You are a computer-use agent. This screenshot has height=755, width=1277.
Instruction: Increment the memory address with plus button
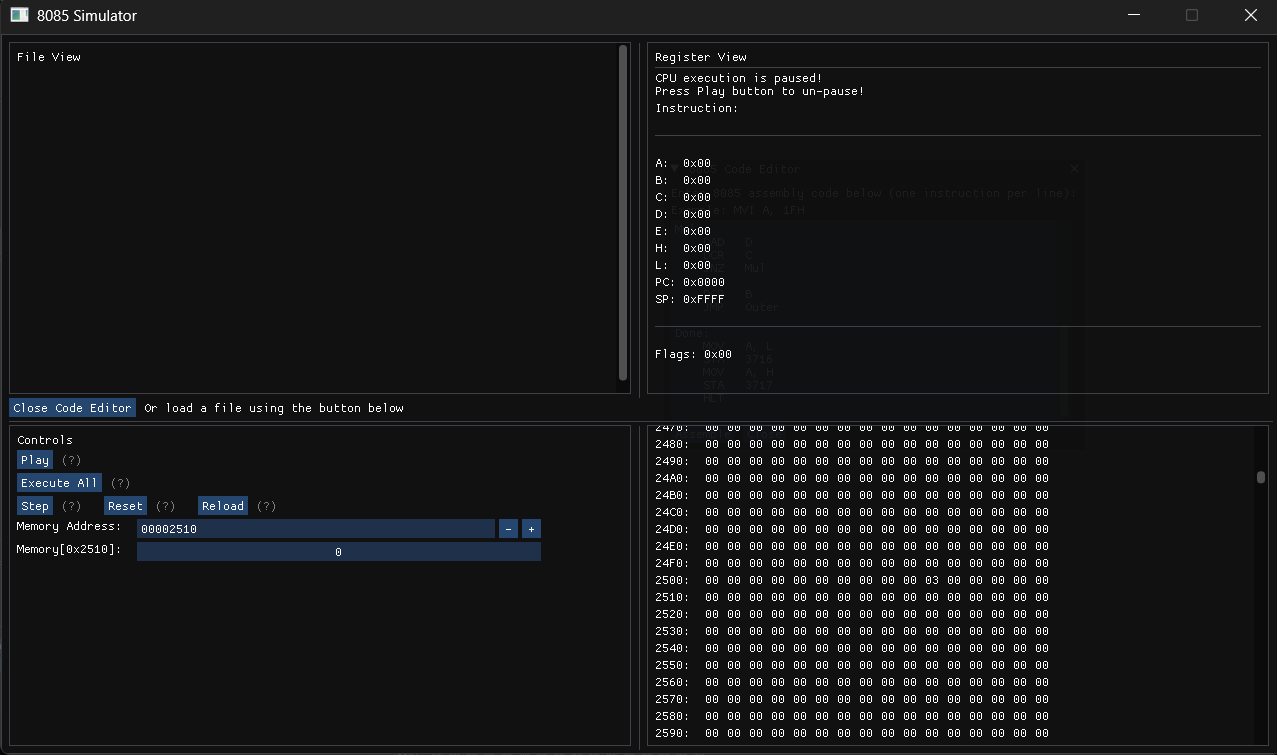pyautogui.click(x=532, y=529)
